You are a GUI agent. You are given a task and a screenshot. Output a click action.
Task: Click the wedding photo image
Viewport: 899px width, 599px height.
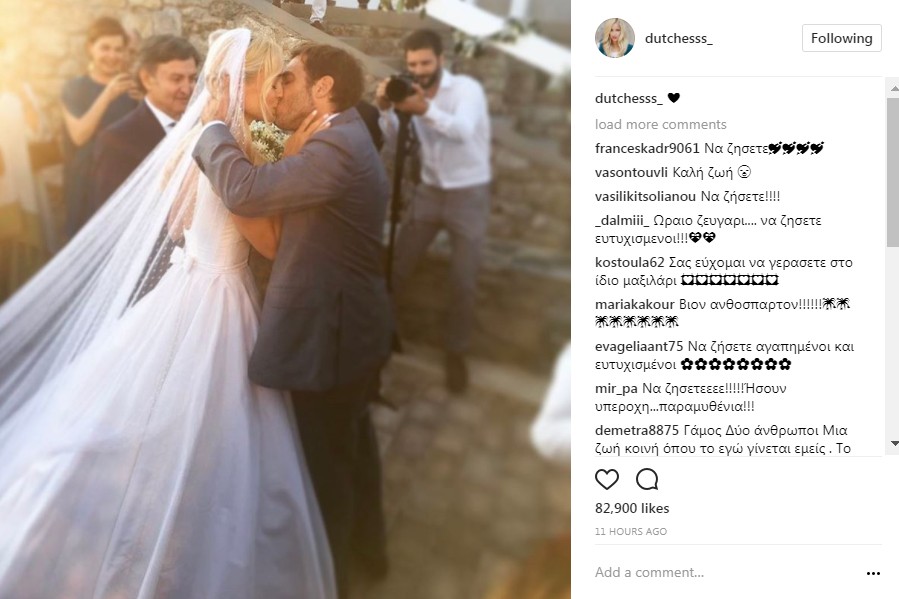(x=285, y=299)
